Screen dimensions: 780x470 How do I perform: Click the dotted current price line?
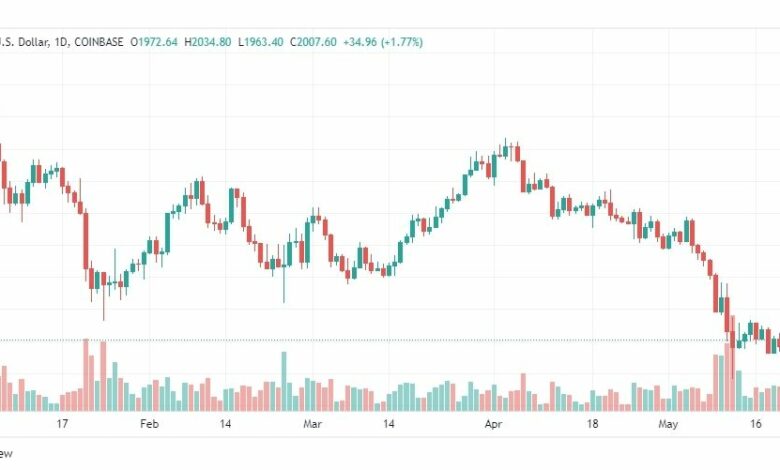[x=390, y=341]
